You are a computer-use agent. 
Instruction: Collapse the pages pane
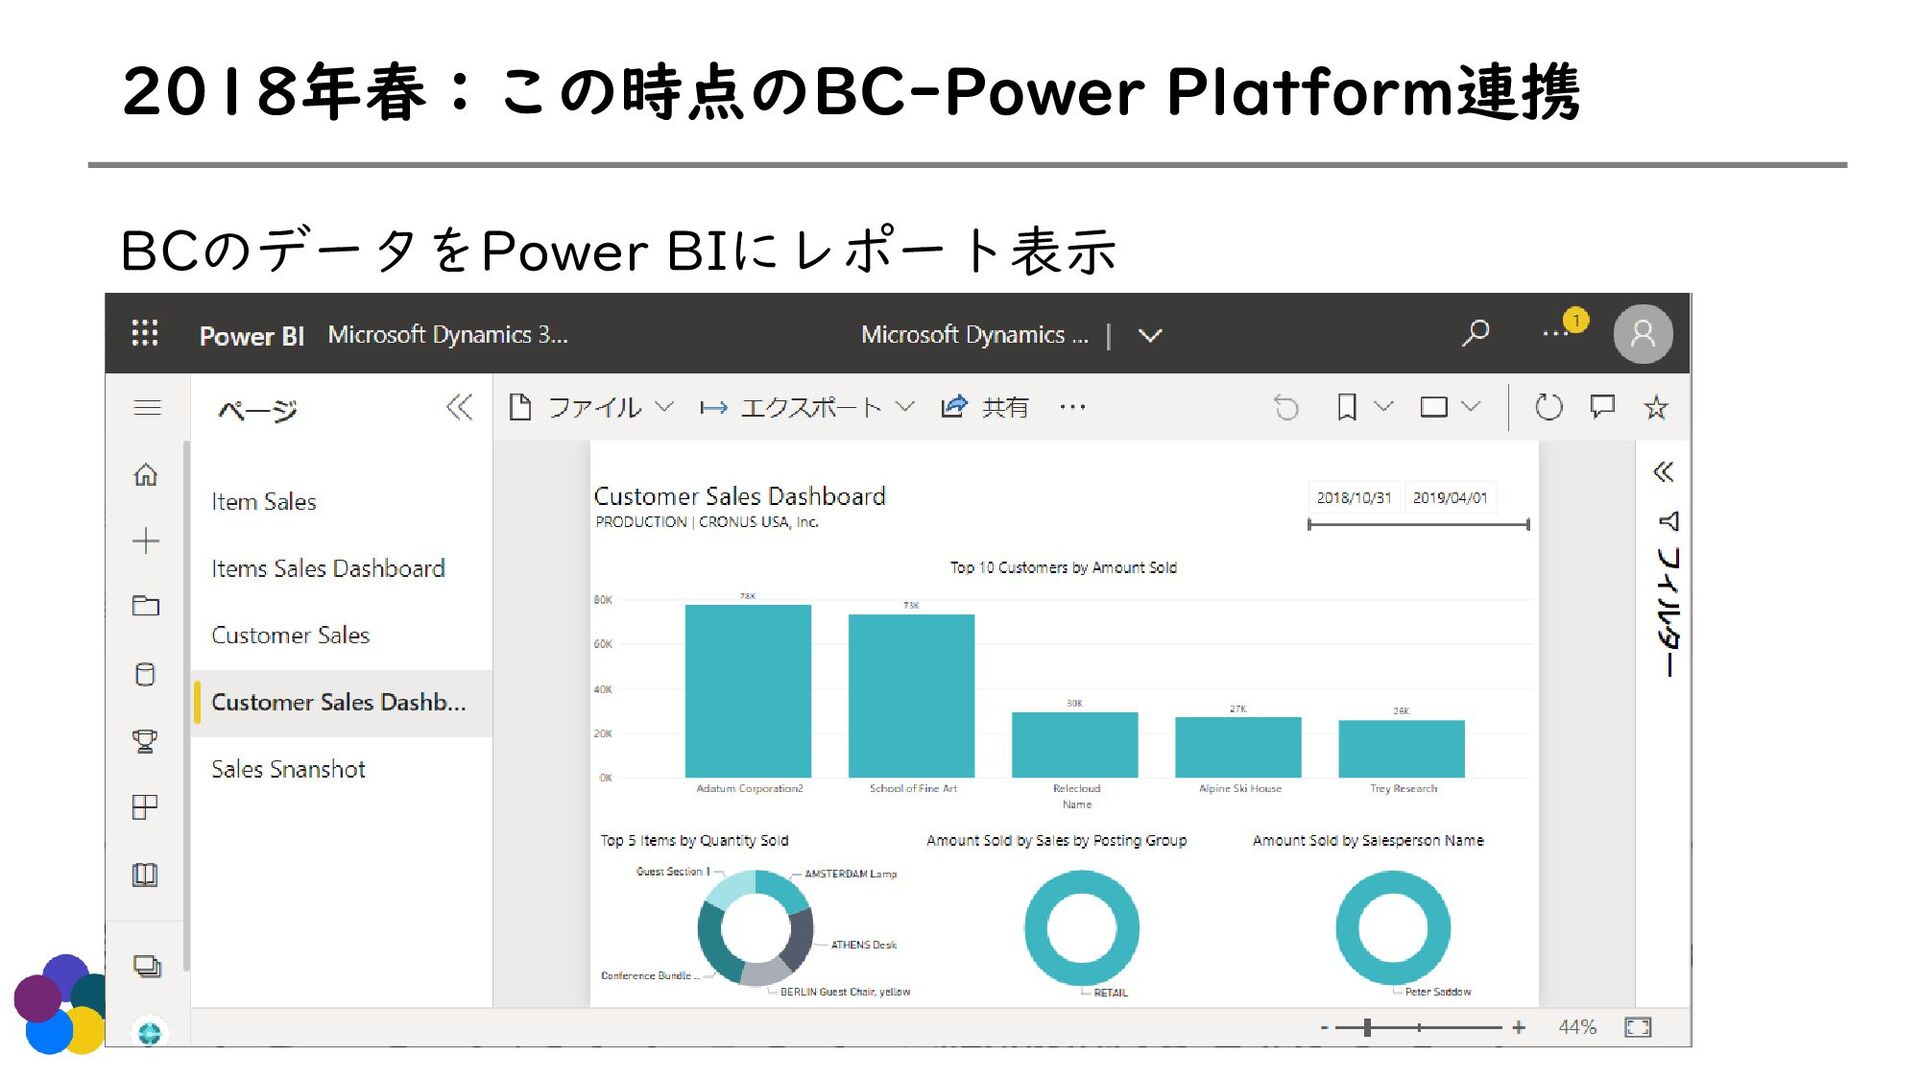click(x=459, y=407)
